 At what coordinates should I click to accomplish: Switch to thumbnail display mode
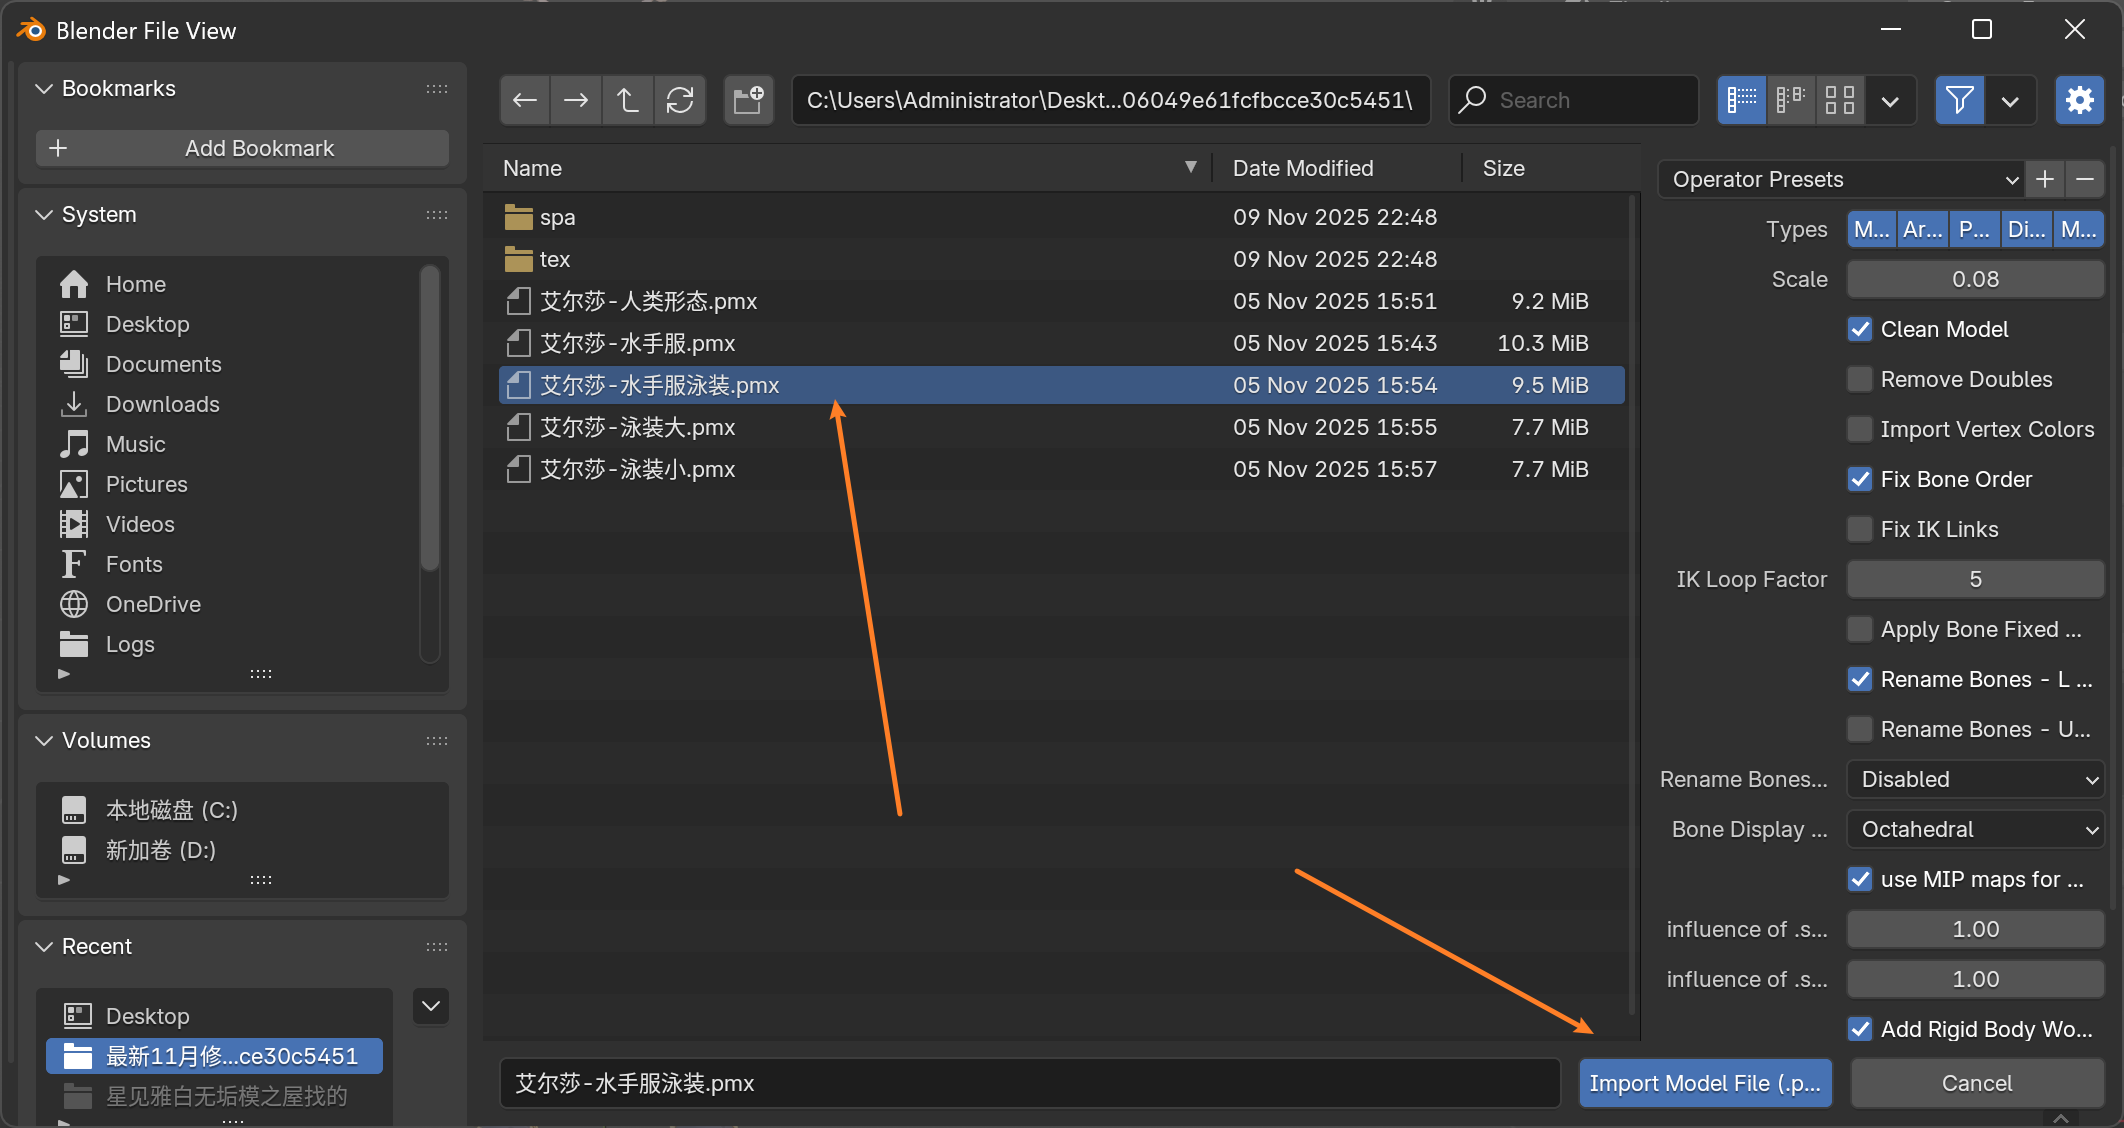pos(1839,100)
